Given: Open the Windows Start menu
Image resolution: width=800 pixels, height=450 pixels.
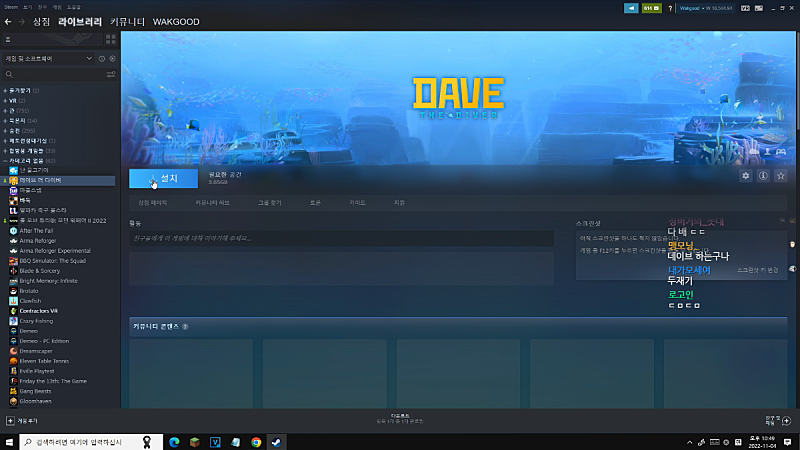Looking at the screenshot, I should pos(9,442).
